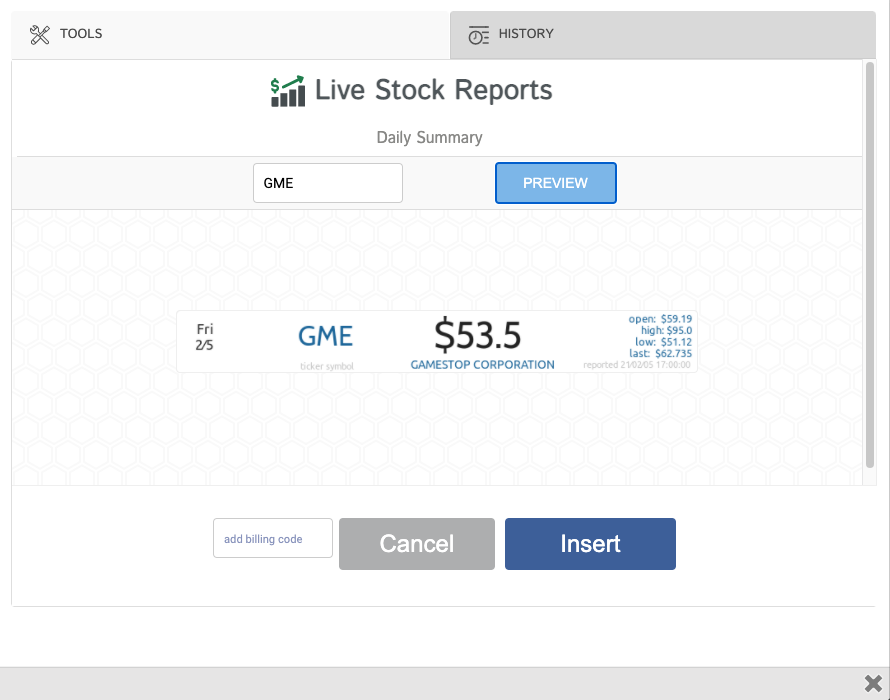Click the reported 21/02/05 17:00:00 timestamp
This screenshot has width=890, height=700.
click(637, 365)
